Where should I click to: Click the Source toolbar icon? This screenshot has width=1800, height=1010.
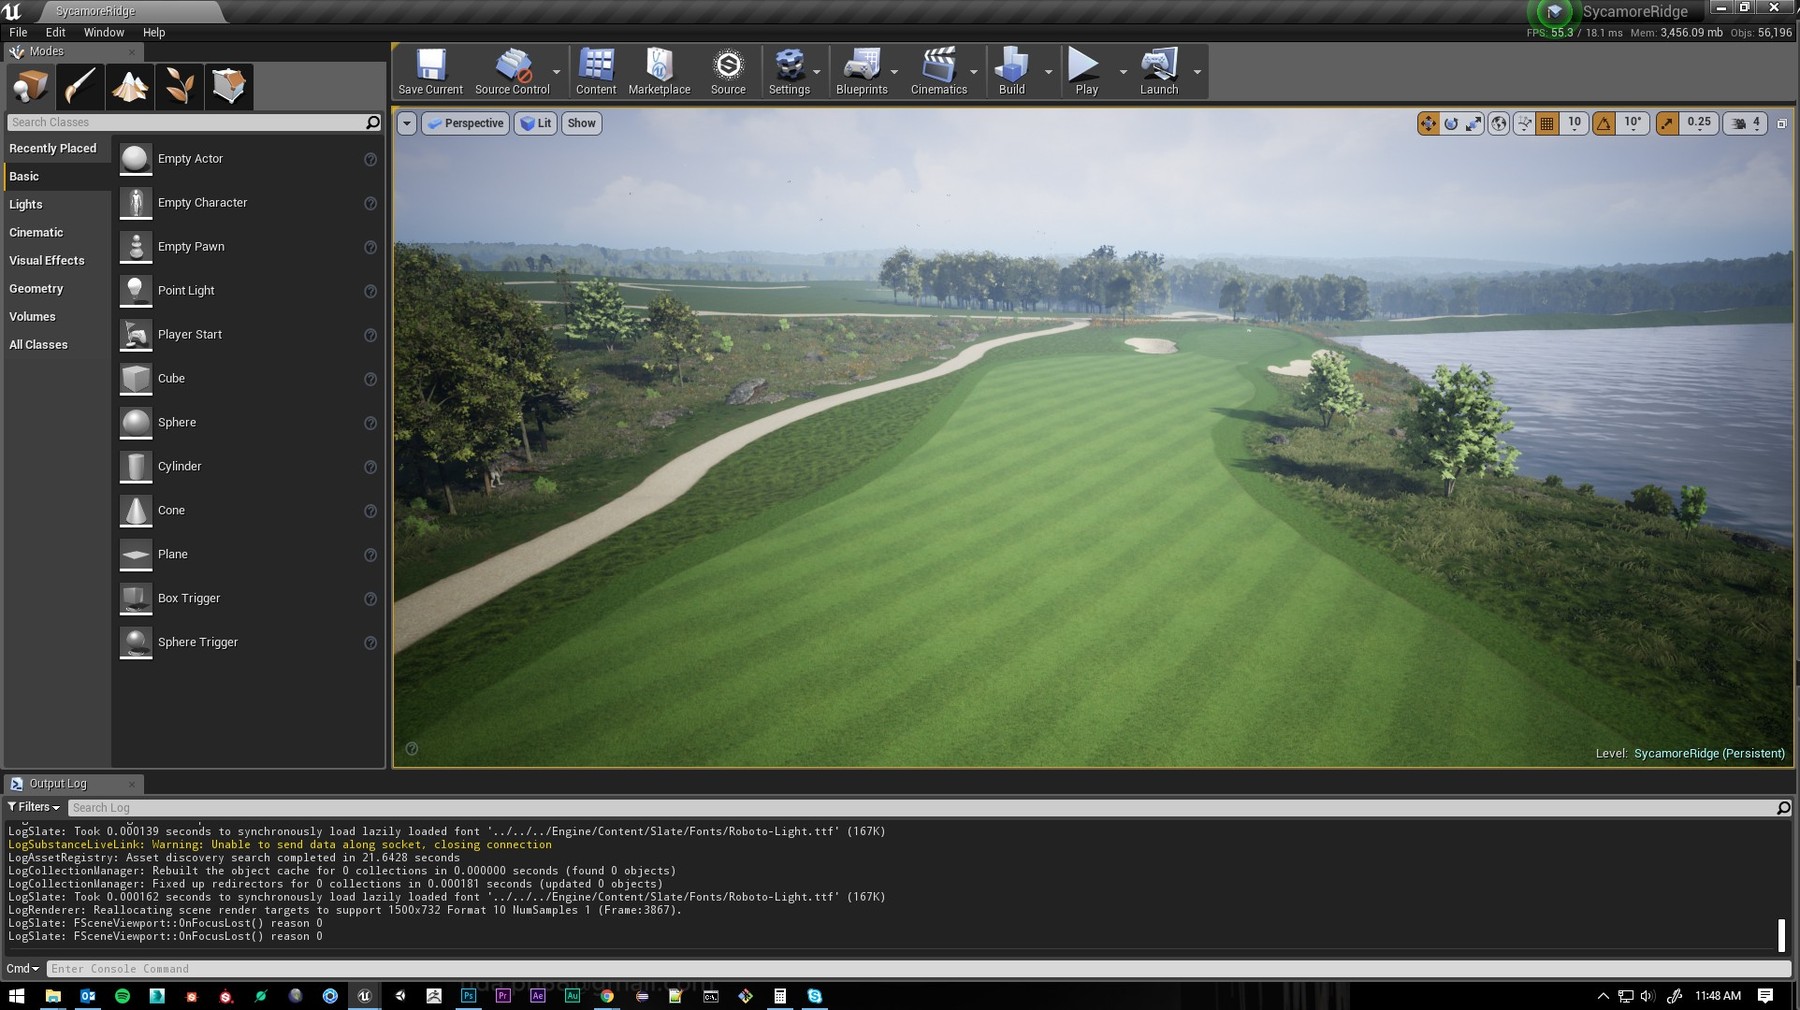coord(728,72)
